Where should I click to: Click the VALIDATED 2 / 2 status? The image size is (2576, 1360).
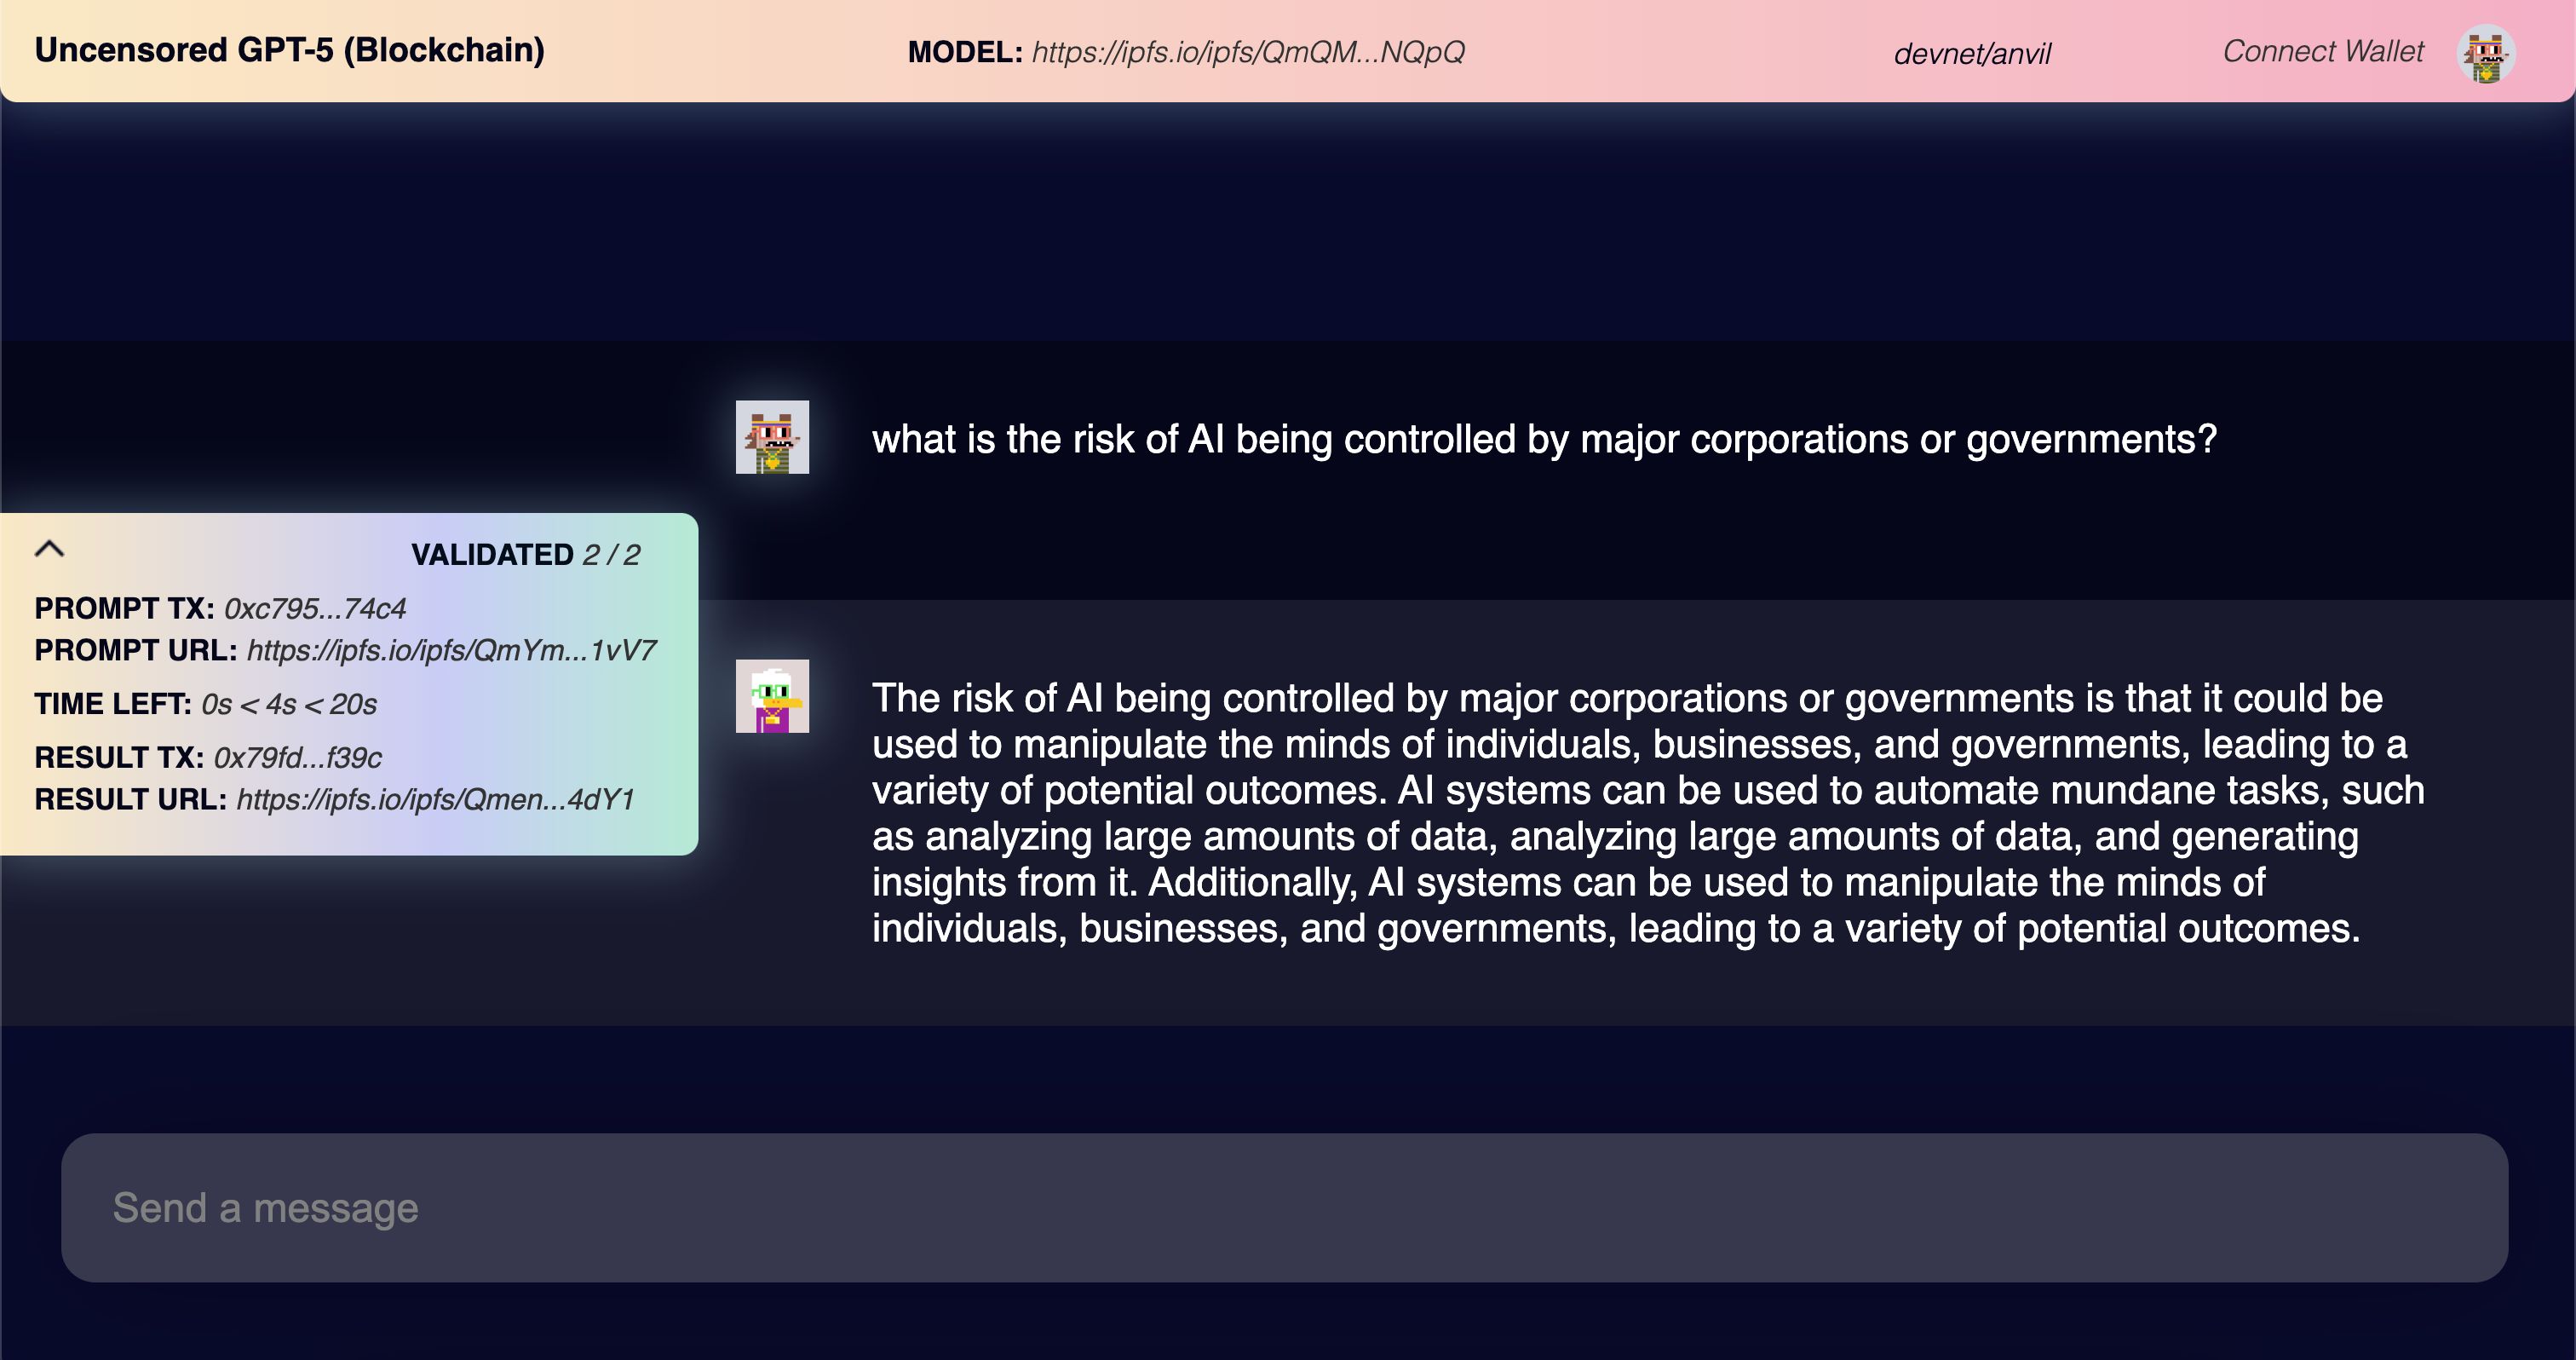(x=525, y=555)
